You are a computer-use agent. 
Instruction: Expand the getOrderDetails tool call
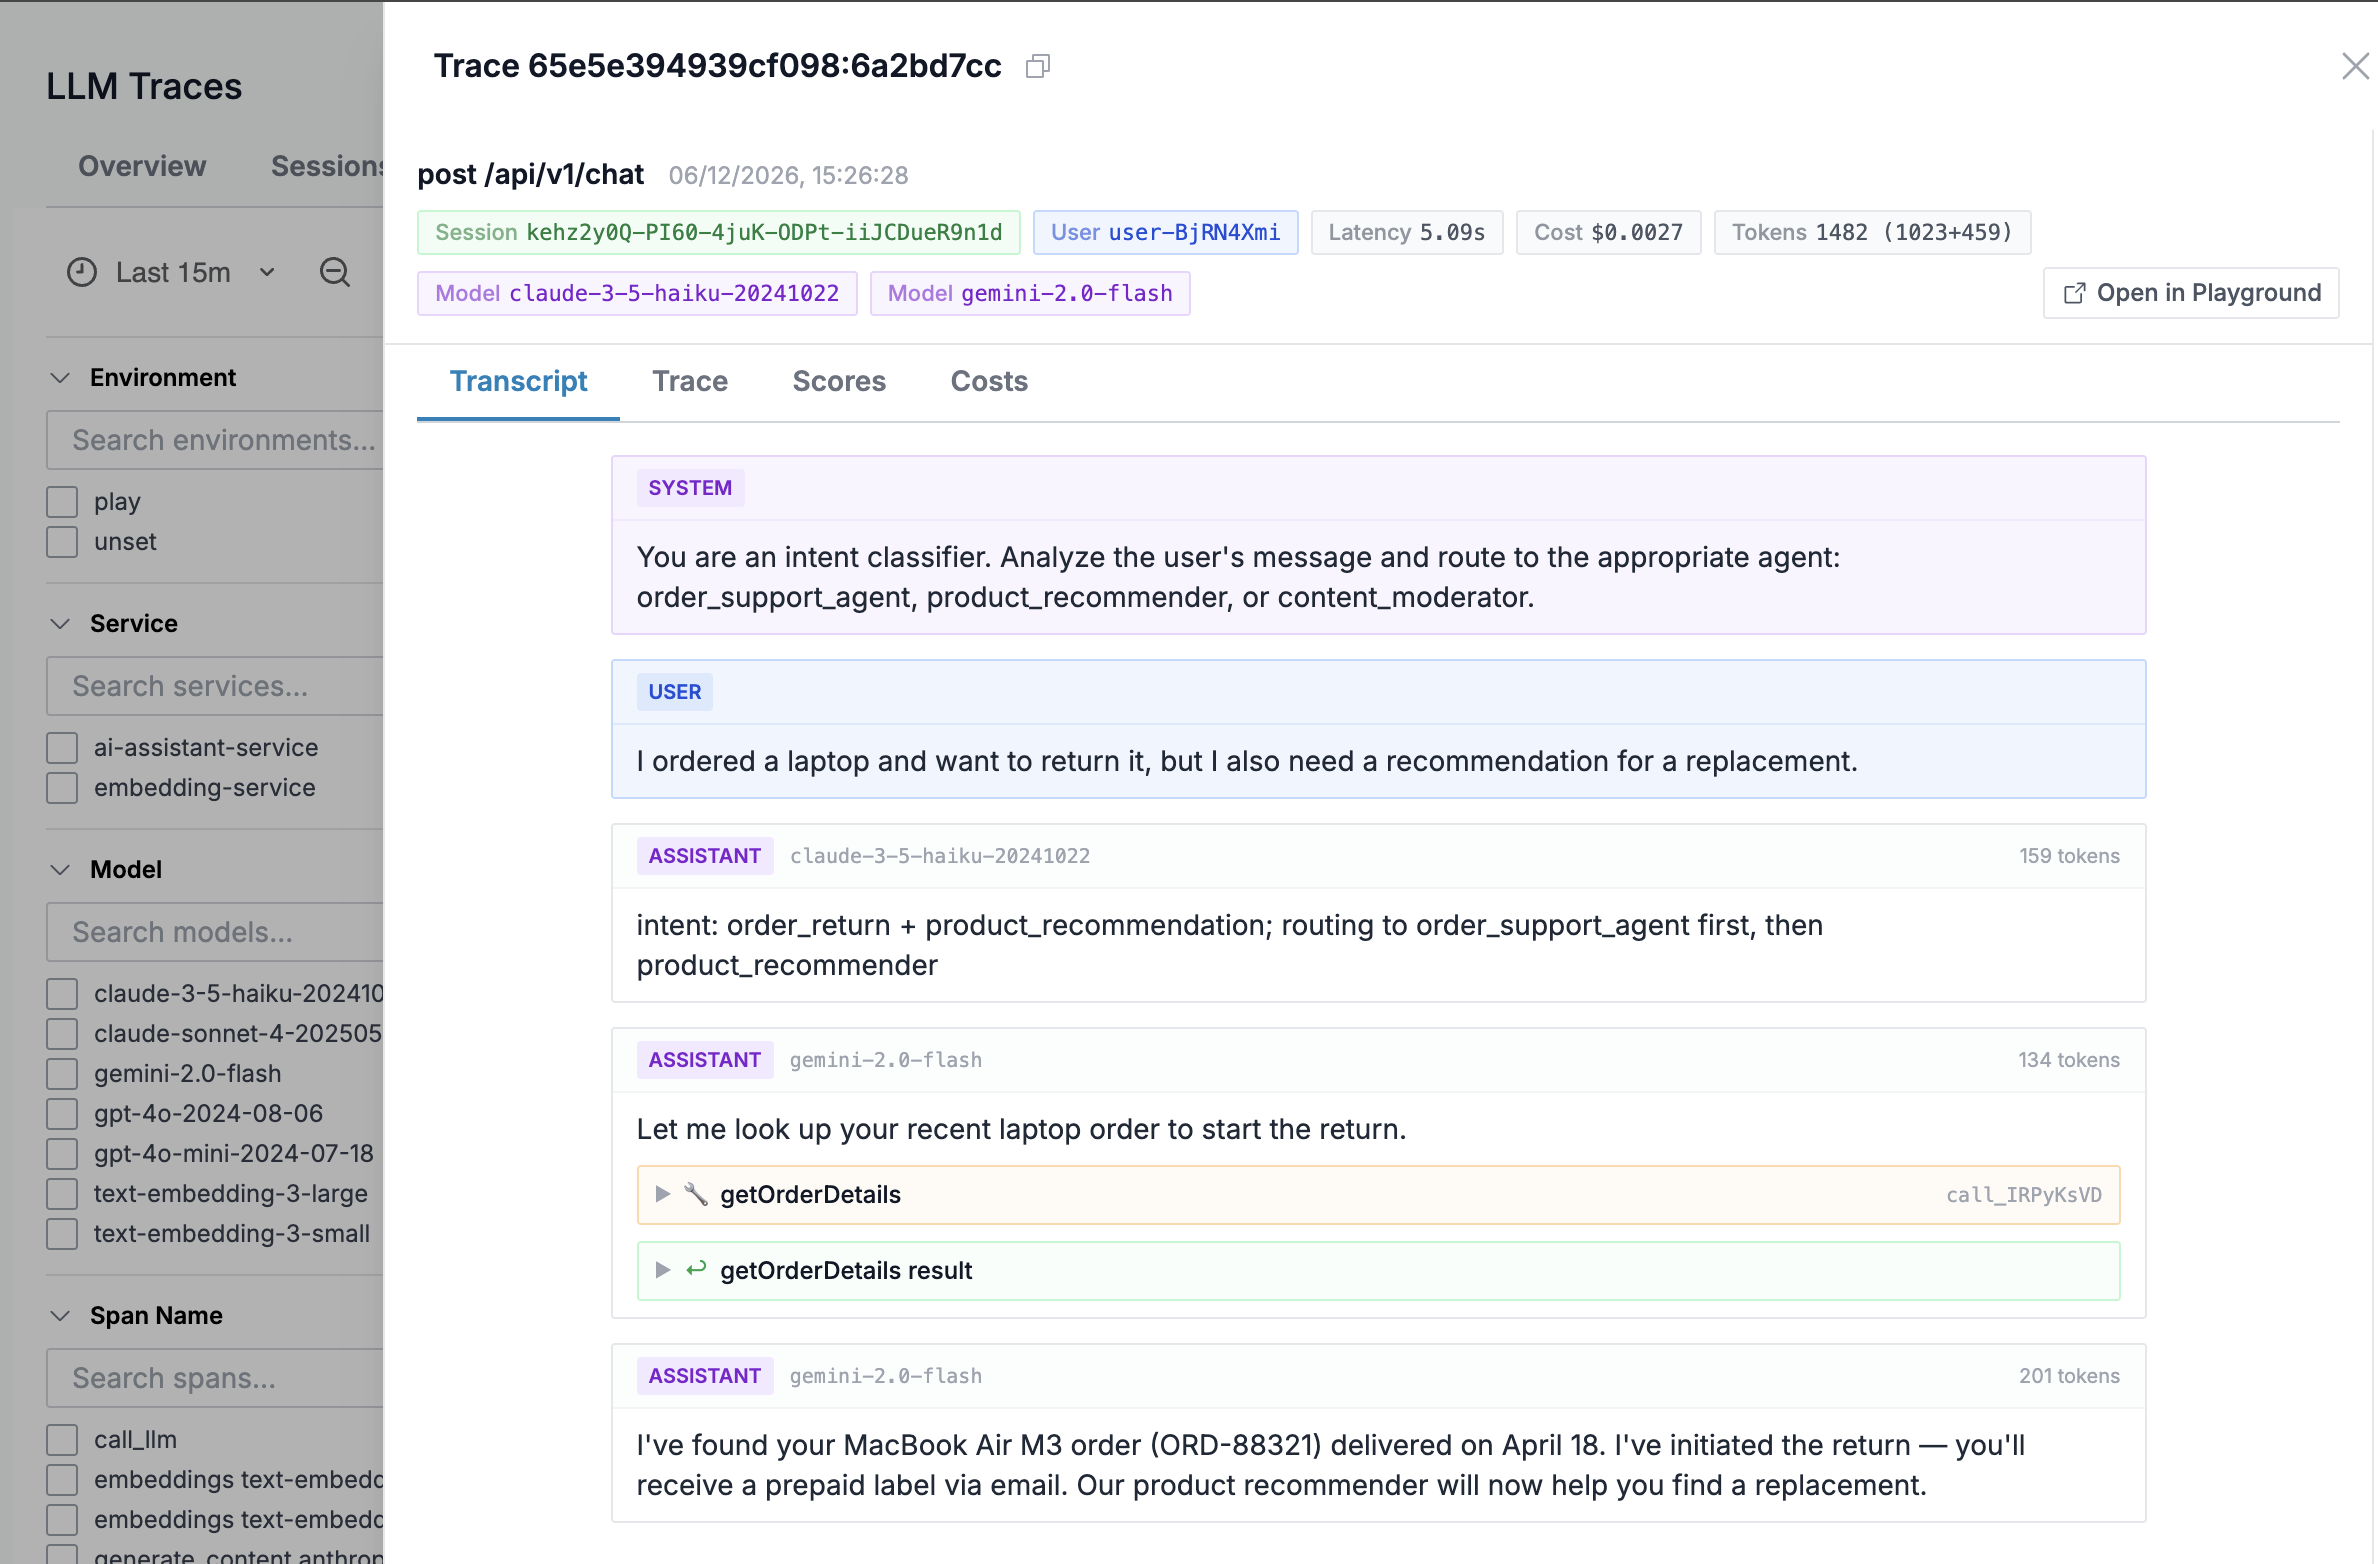(662, 1194)
